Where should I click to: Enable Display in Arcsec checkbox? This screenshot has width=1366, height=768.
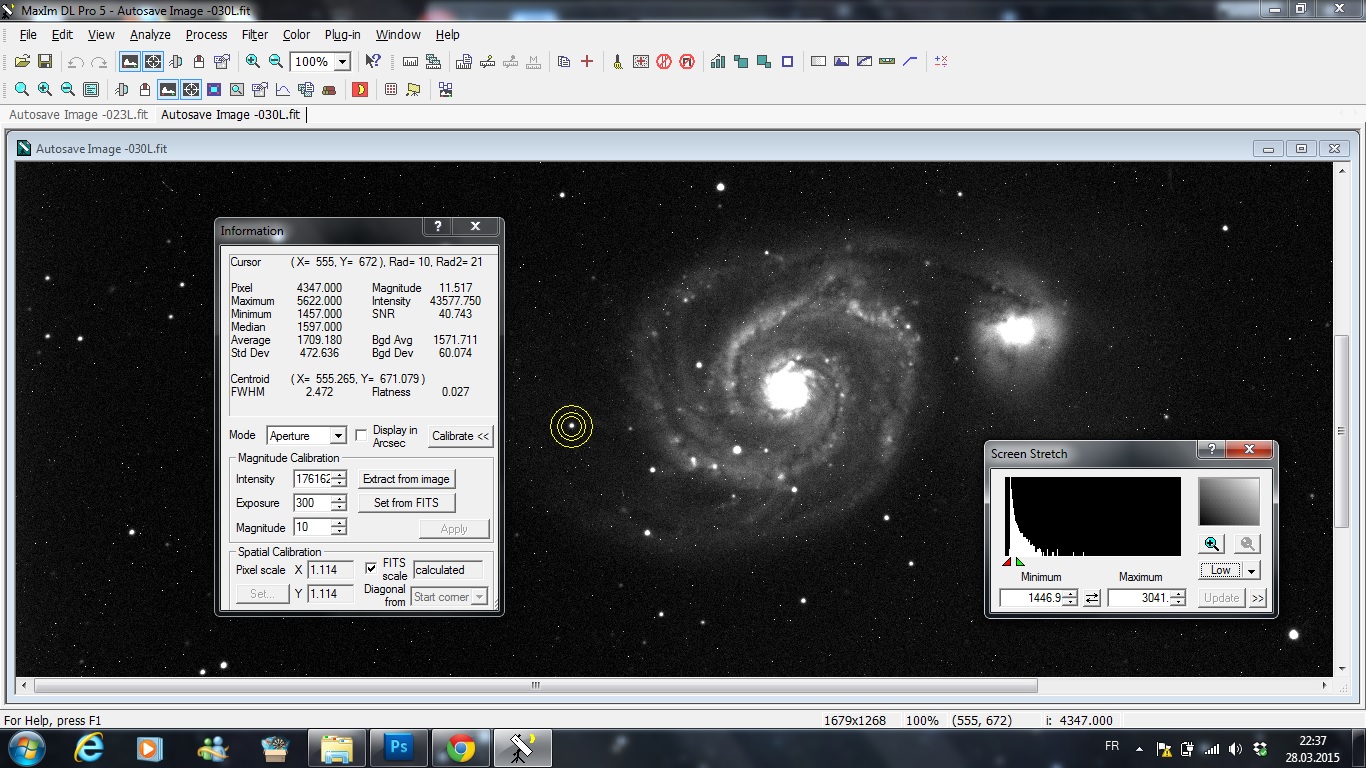click(362, 436)
